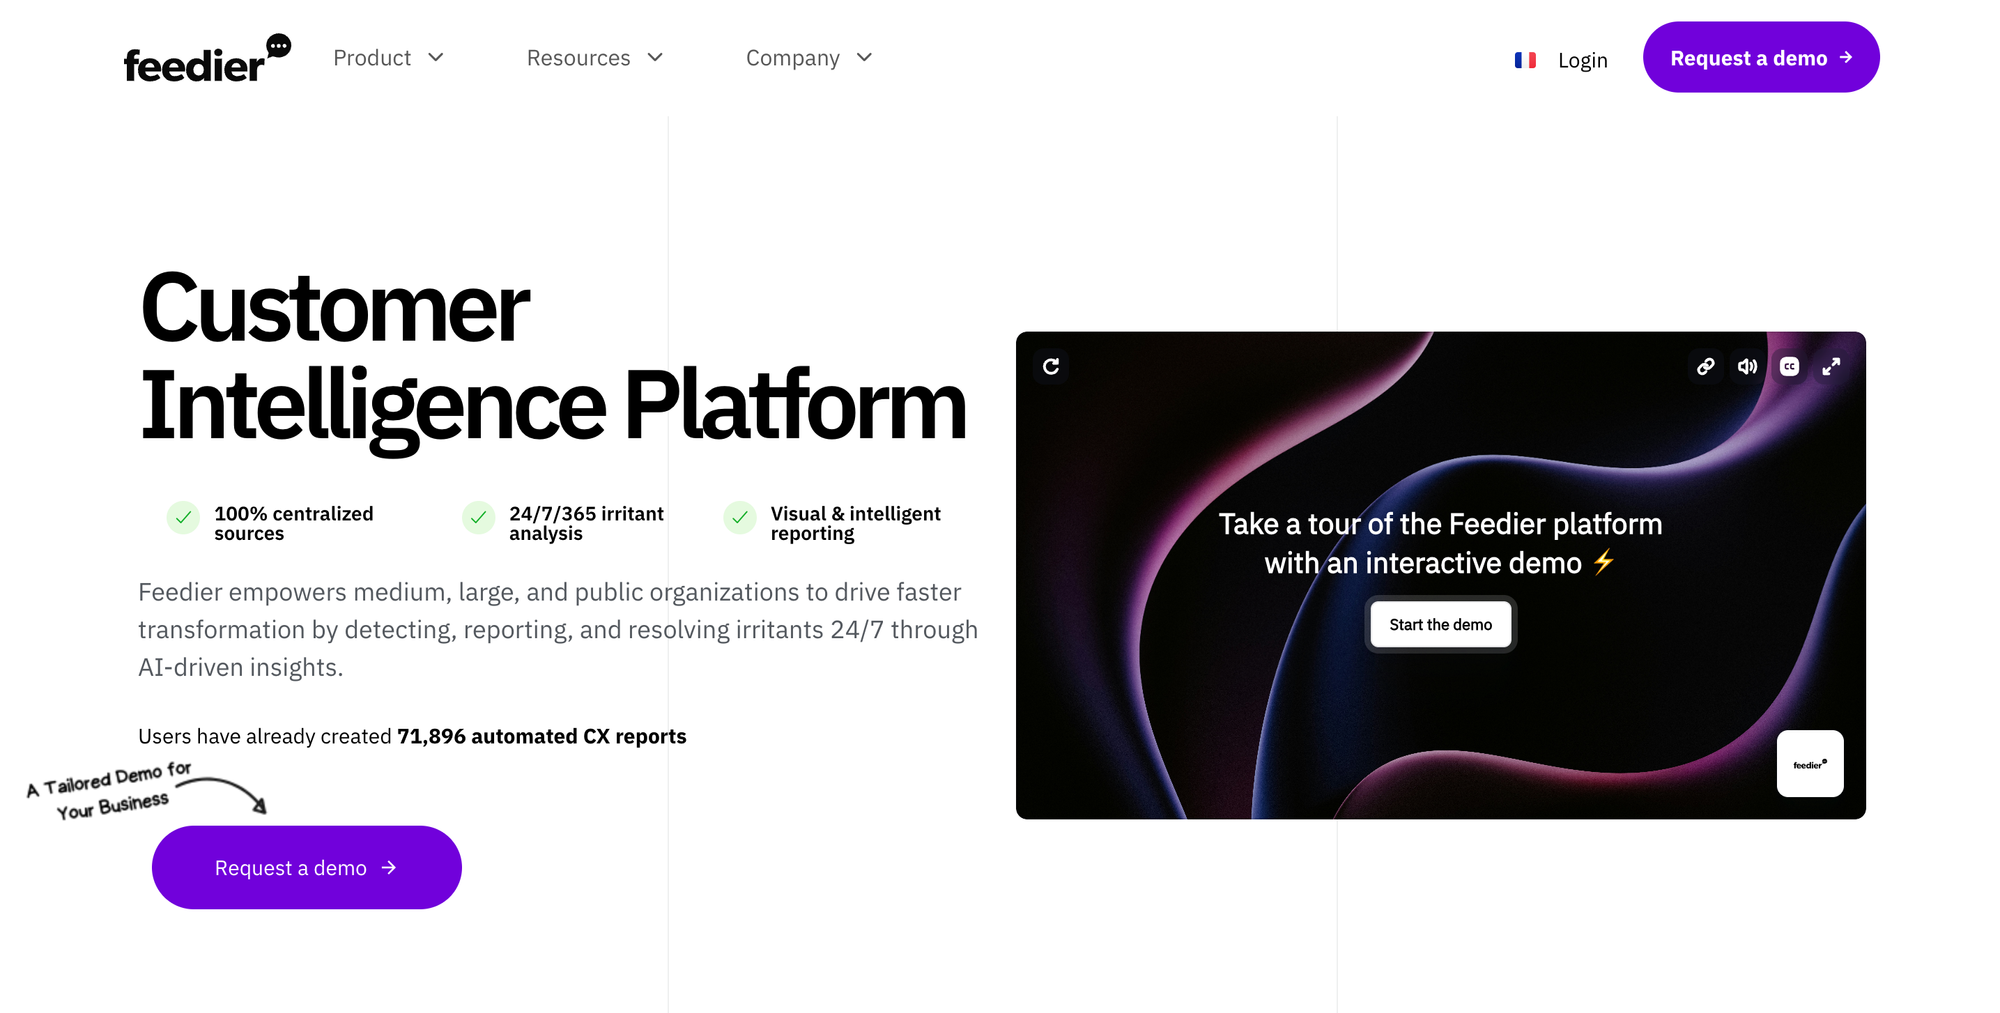Select the French flag language icon
Viewport: 2000px width, 1013px height.
point(1524,59)
